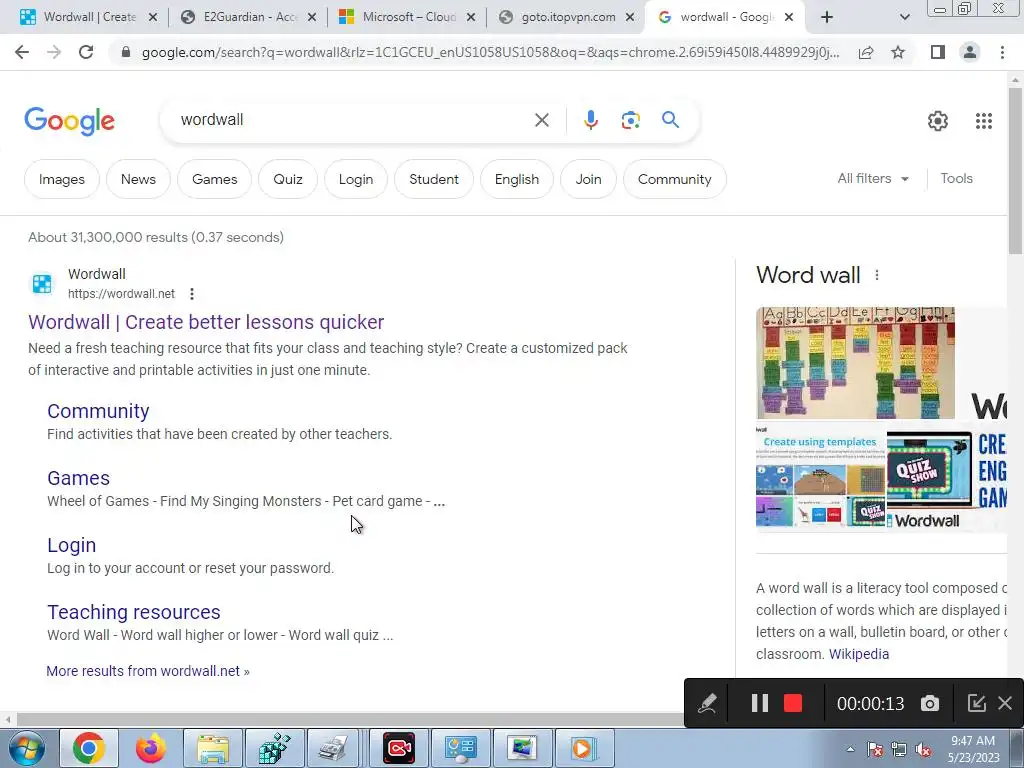Filter results by News
The image size is (1024, 768).
click(x=138, y=179)
